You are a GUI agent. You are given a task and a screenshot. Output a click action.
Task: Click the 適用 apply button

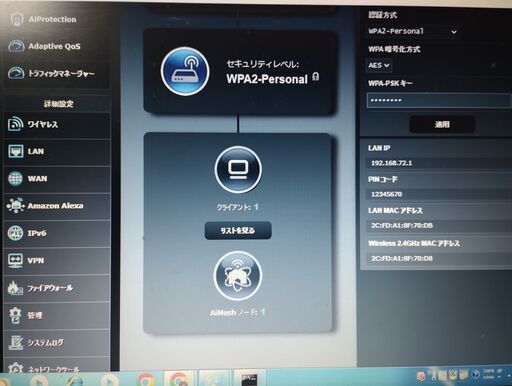click(442, 124)
